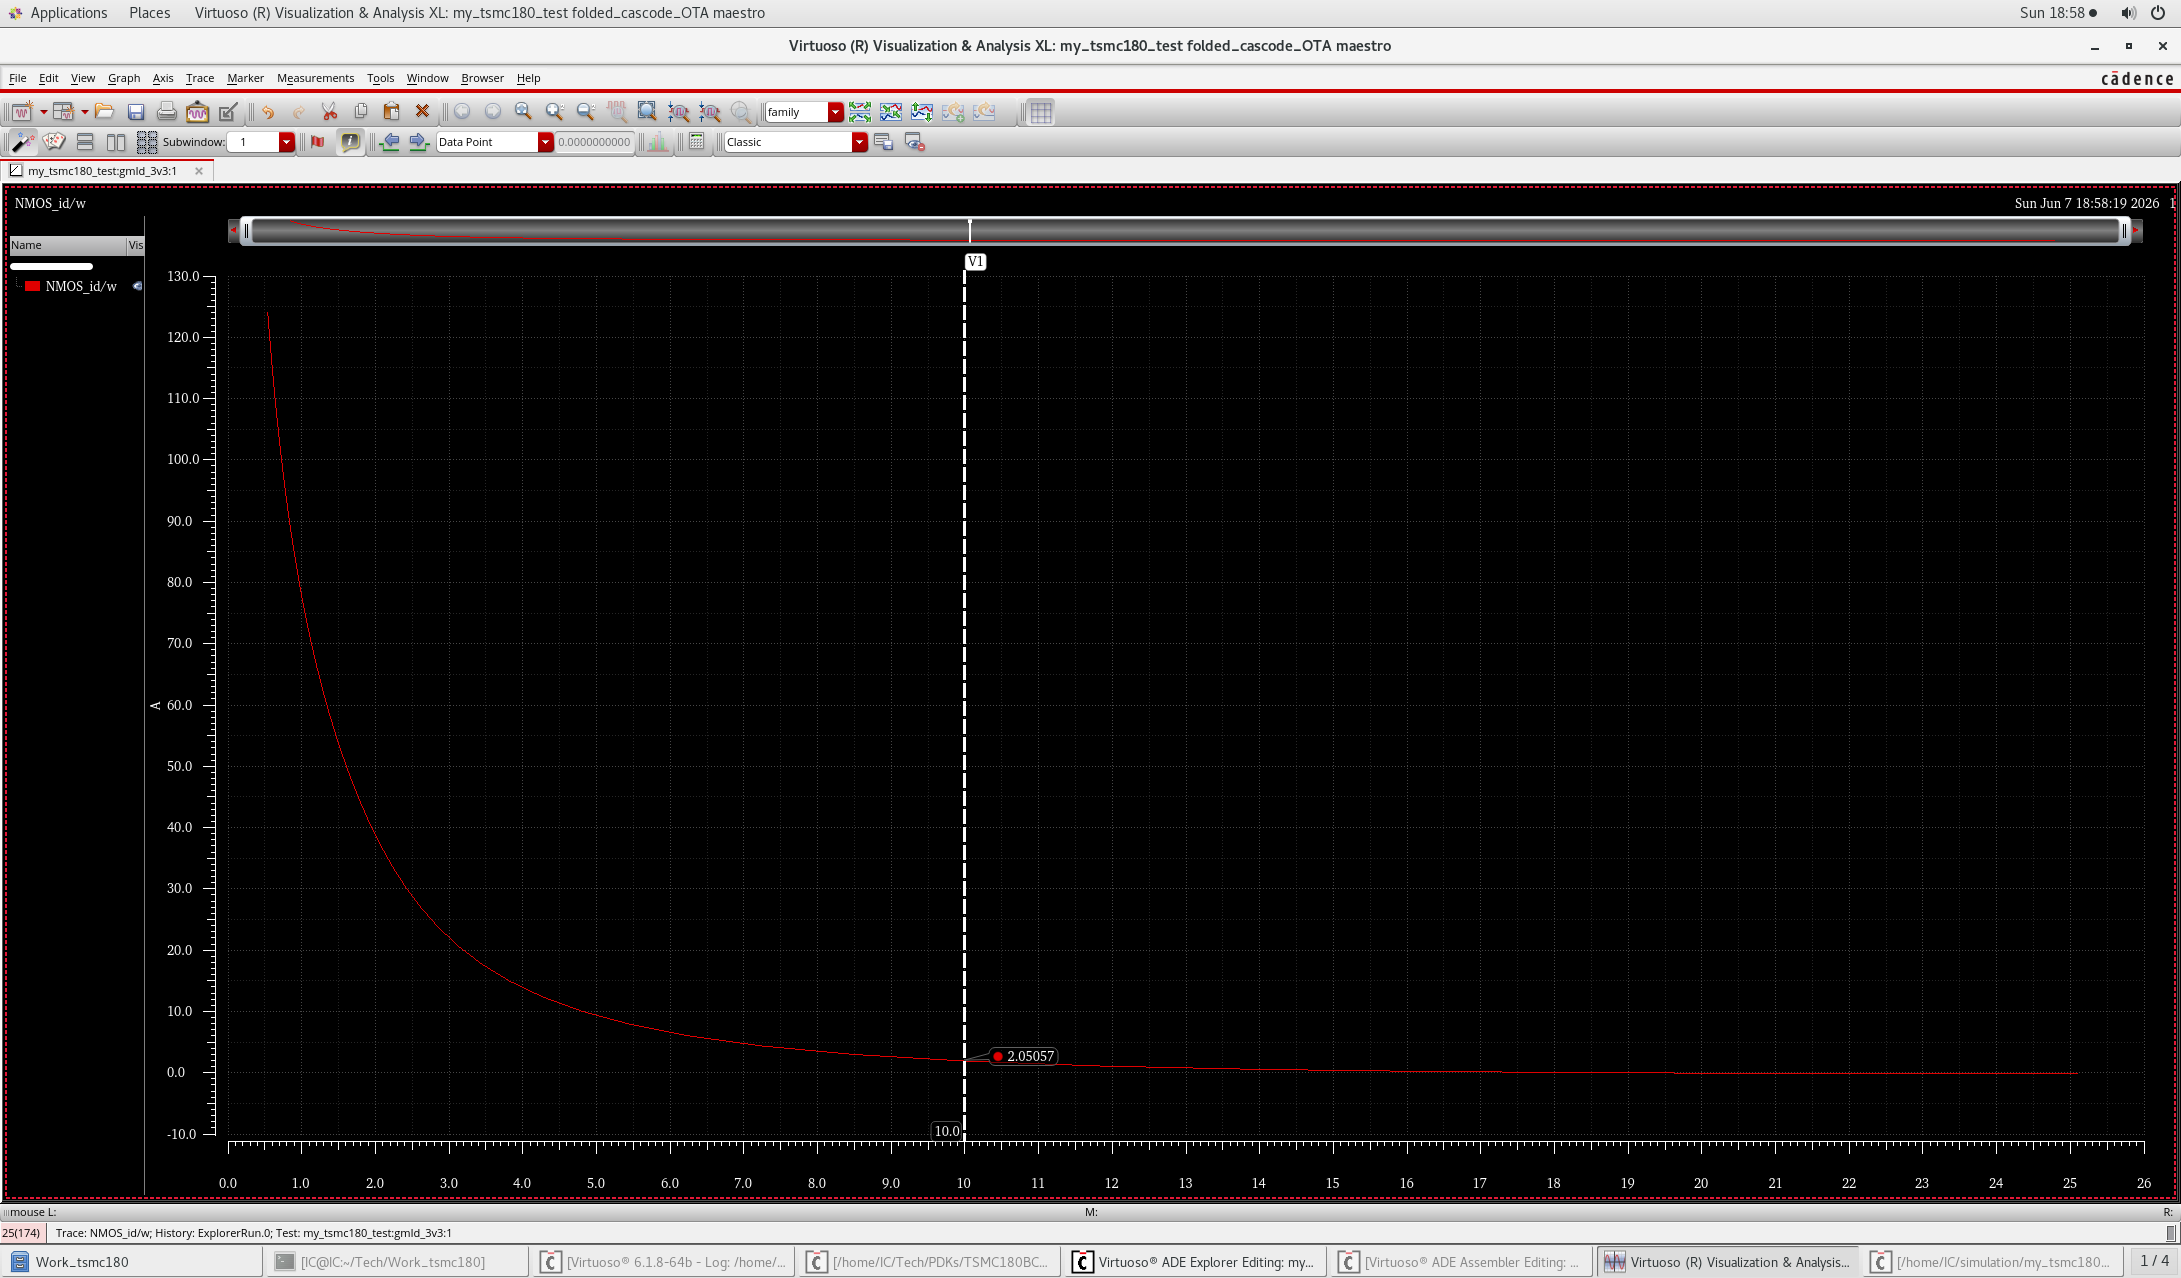Expand the new subwindow arrow menu
This screenshot has width=2181, height=1278.
coord(85,112)
